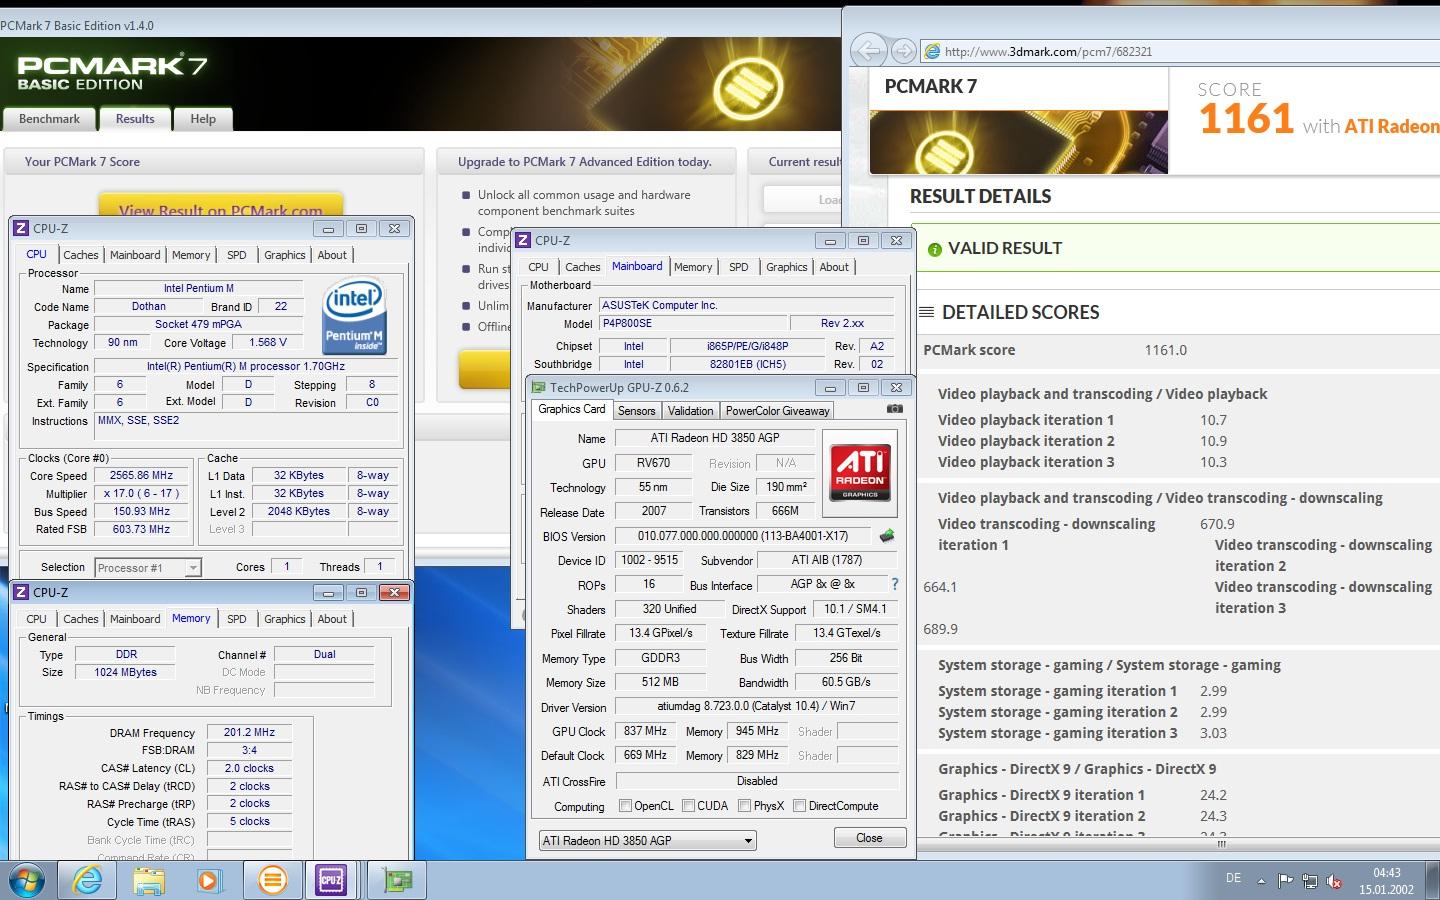The width and height of the screenshot is (1440, 900).
Task: Open the PCMark 7 Benchmark tab
Action: click(x=49, y=118)
